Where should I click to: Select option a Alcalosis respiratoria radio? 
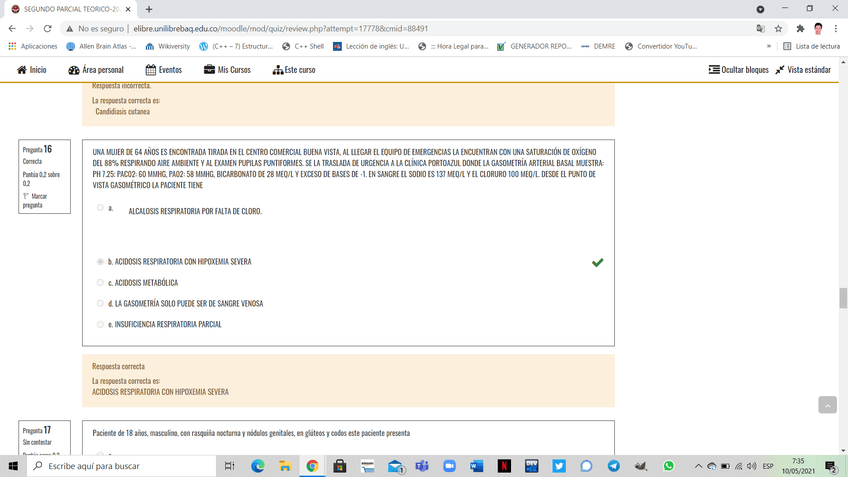pos(100,208)
